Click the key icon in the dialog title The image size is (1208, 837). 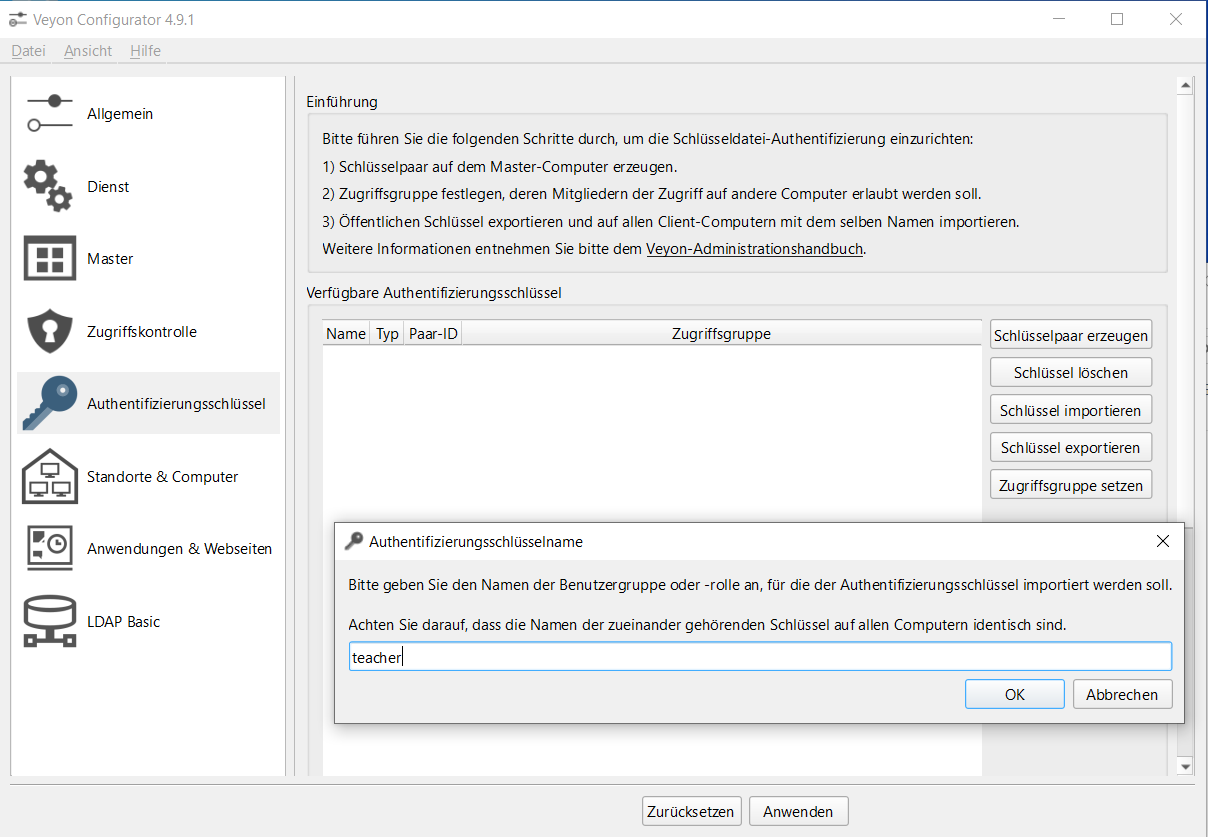point(354,541)
